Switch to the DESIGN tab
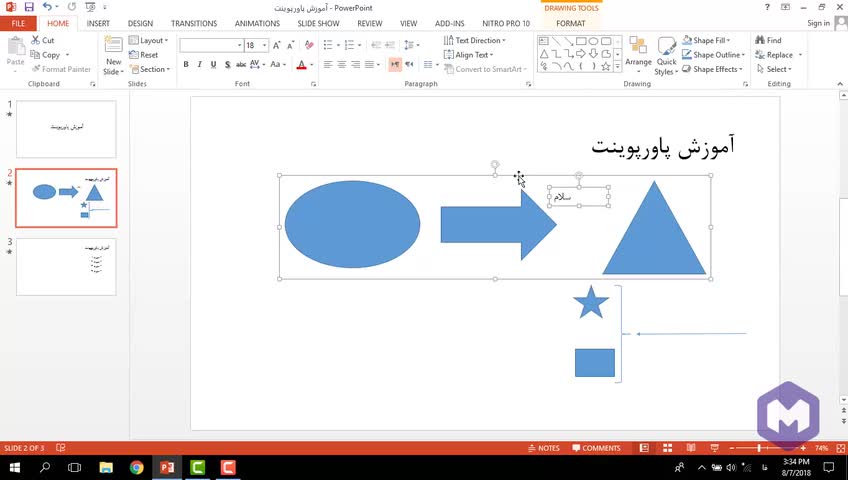Viewport: 848px width, 480px height. [x=140, y=23]
